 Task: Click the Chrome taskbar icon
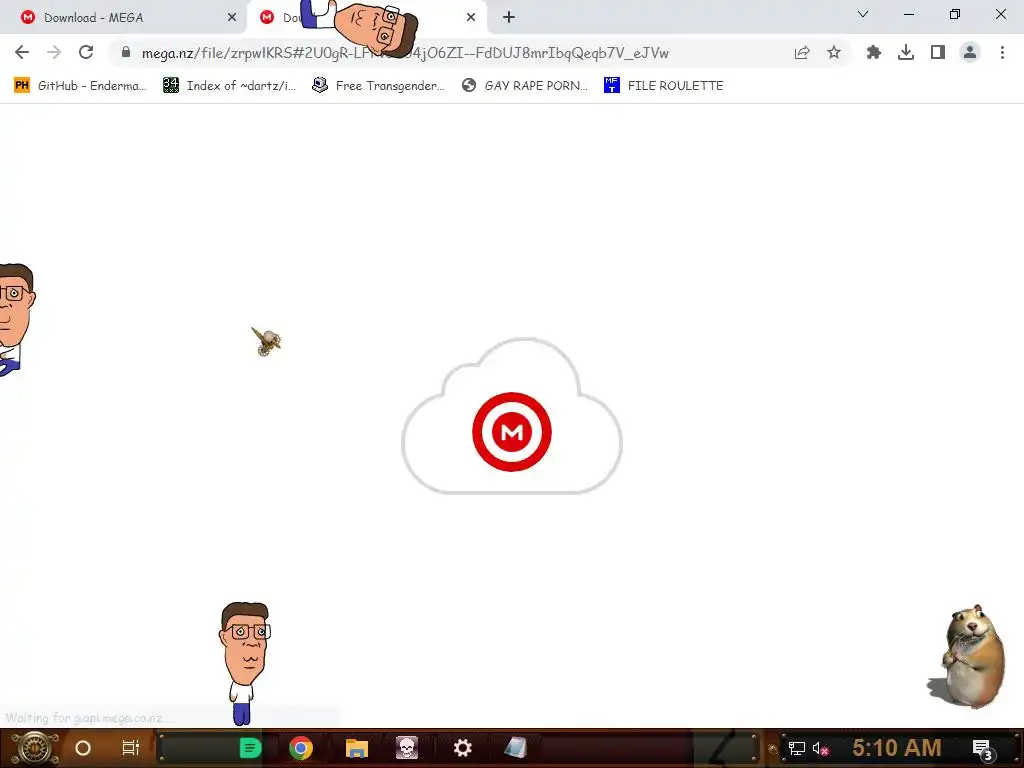point(301,748)
